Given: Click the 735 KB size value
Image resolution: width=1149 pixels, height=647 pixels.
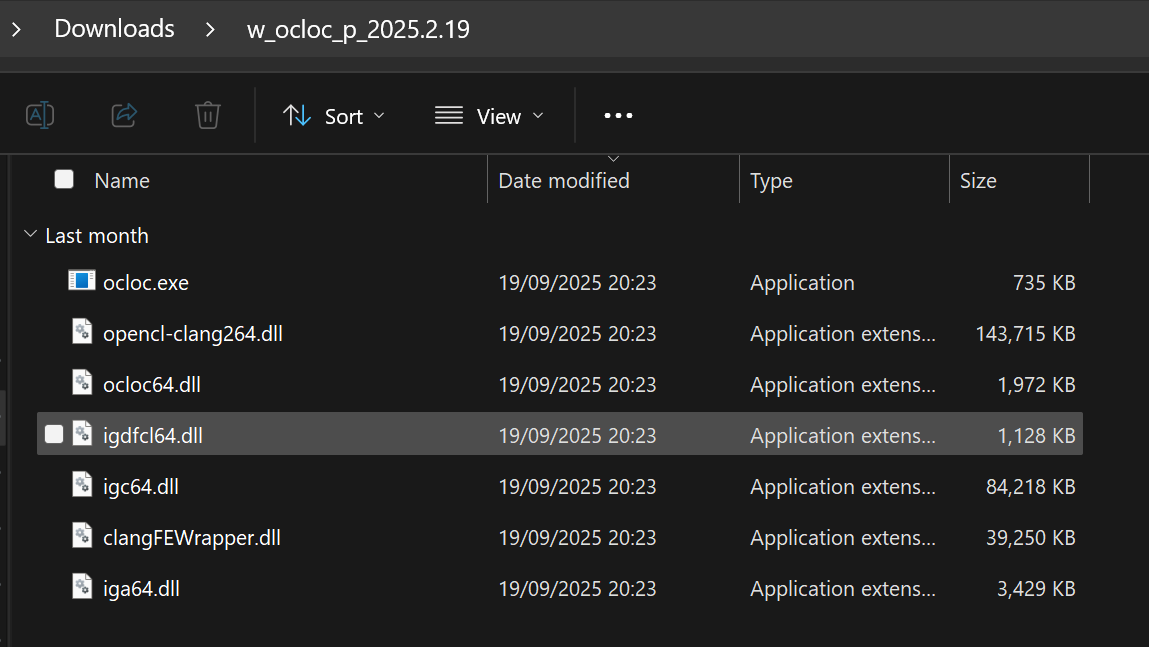Looking at the screenshot, I should pos(1043,283).
